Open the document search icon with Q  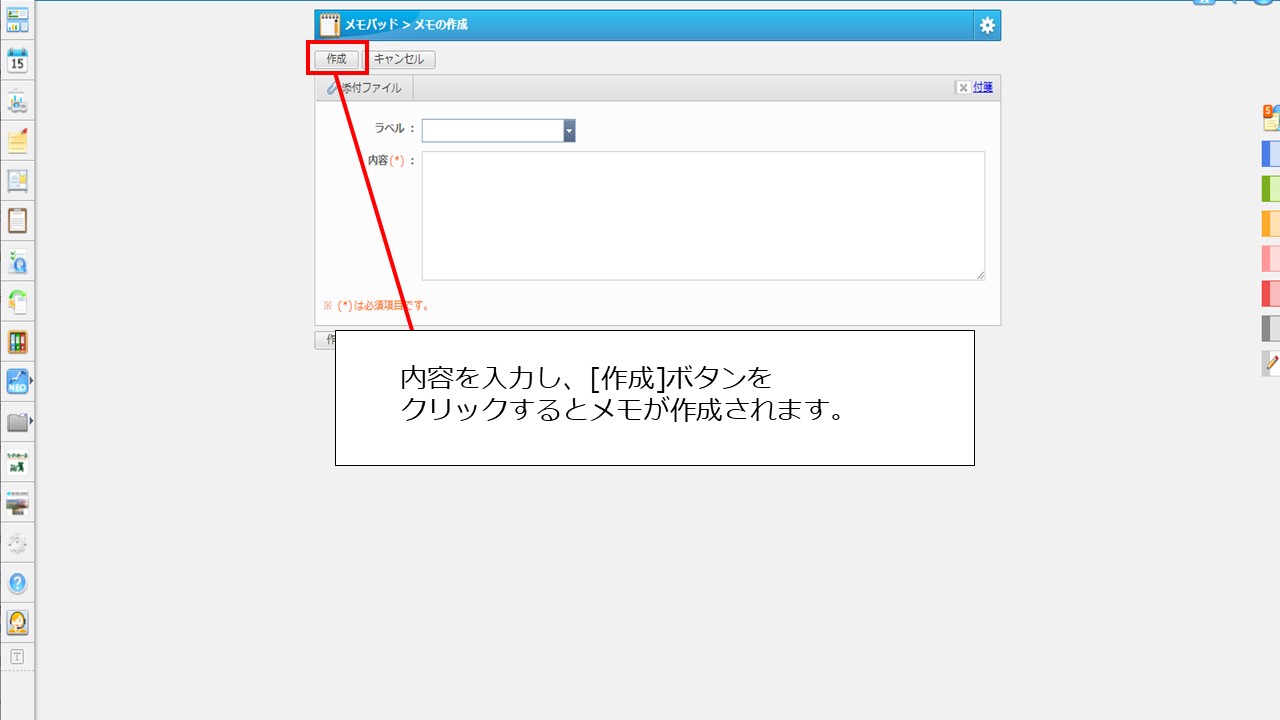[x=17, y=261]
